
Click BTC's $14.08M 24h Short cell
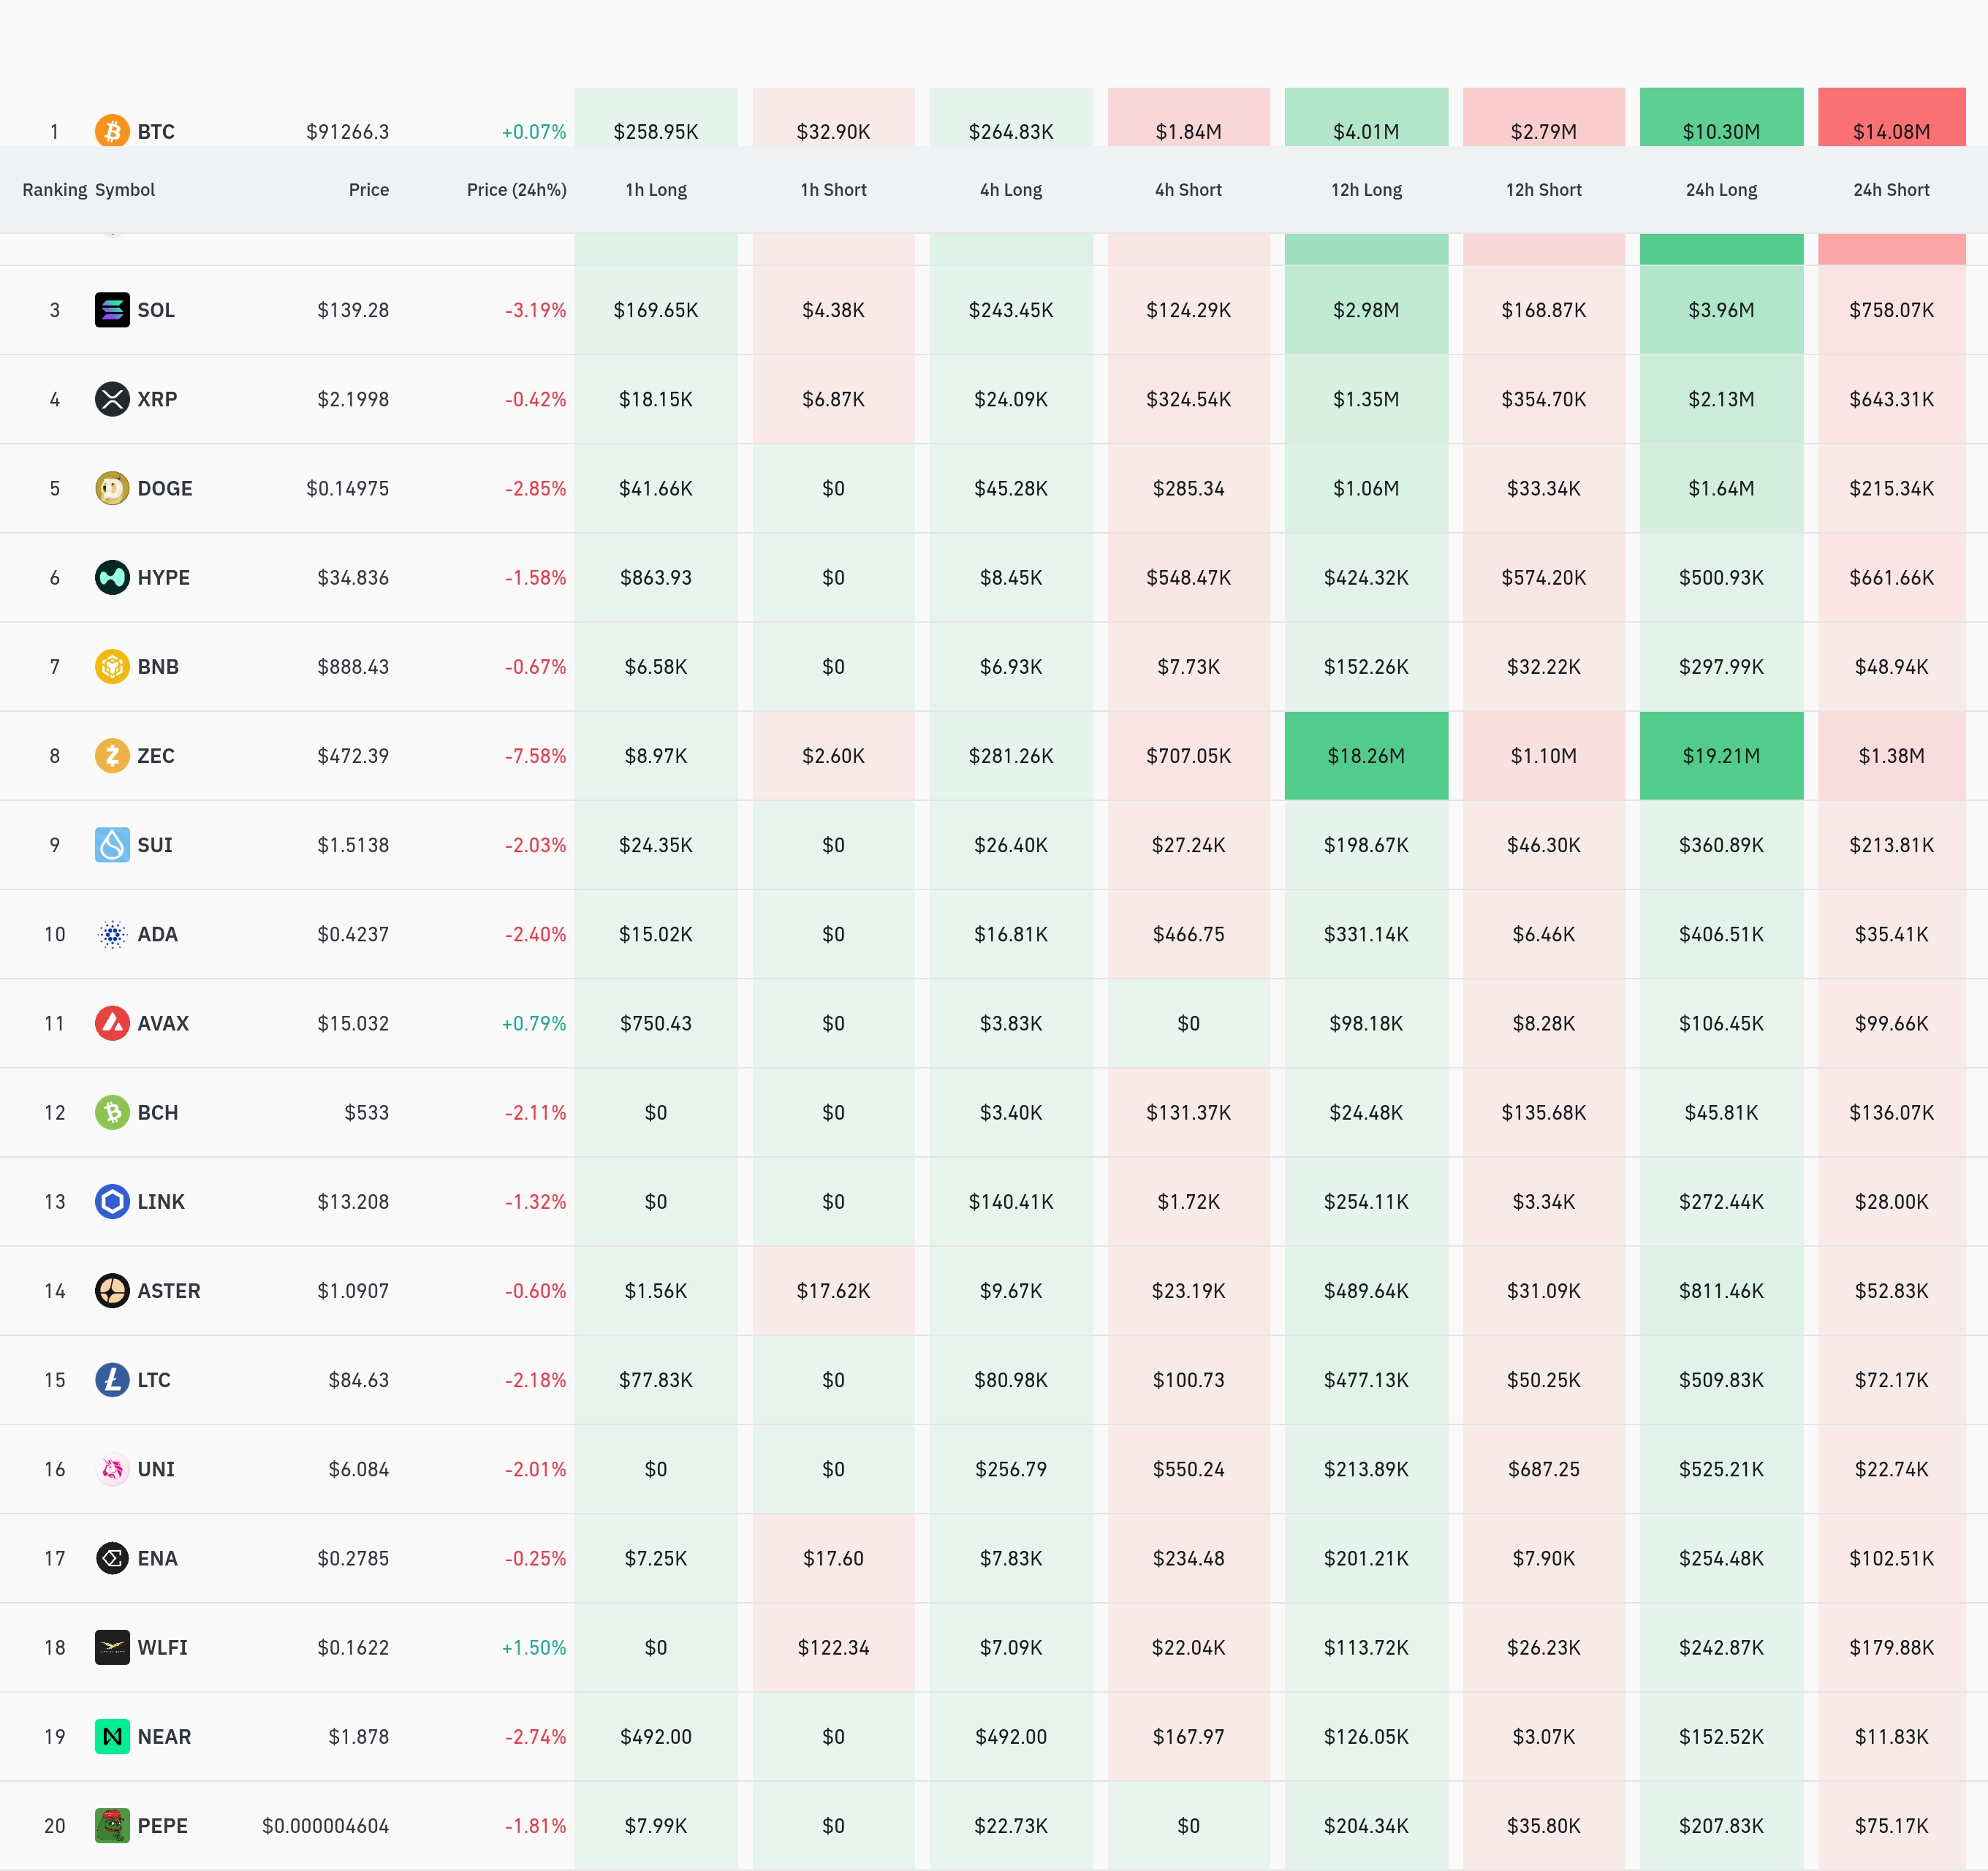pyautogui.click(x=1890, y=125)
